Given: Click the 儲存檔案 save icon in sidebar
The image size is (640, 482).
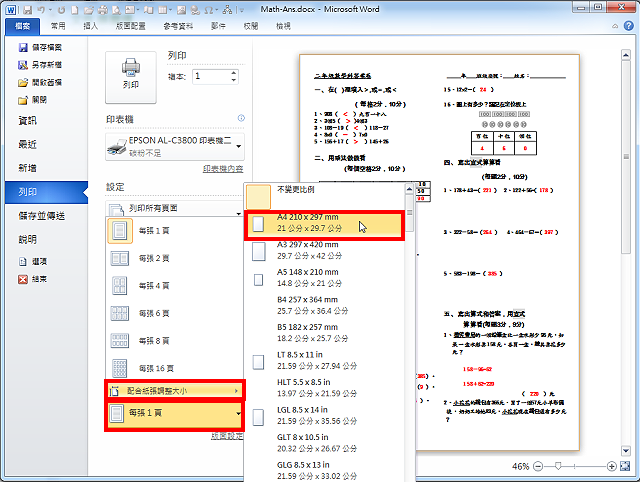Looking at the screenshot, I should [23, 47].
